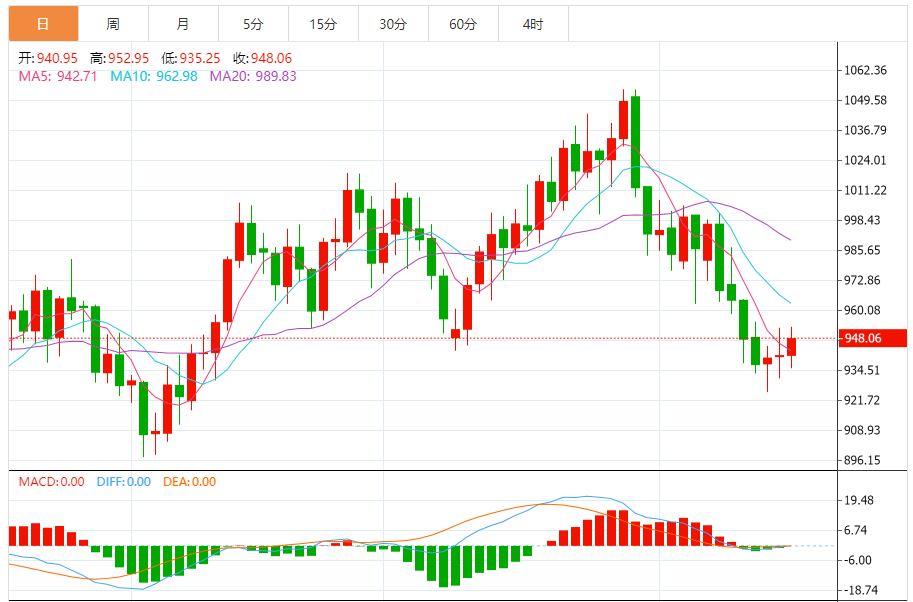
Task: Click the 1036.79 price axis label
Action: coord(865,130)
